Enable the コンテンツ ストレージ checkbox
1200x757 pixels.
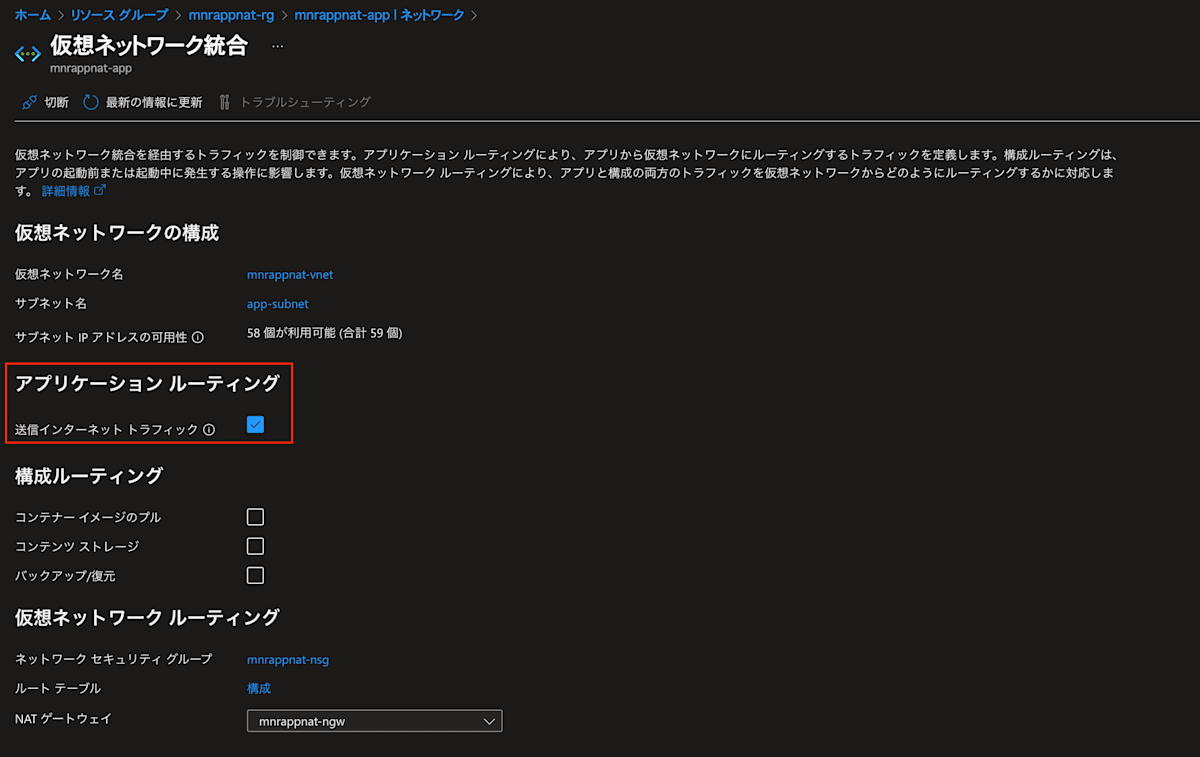point(255,546)
